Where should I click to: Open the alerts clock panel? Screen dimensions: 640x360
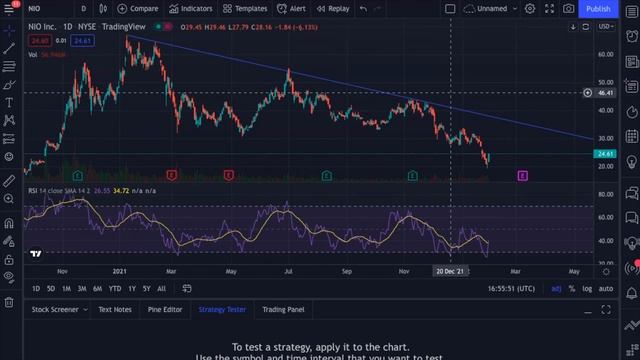click(x=631, y=36)
